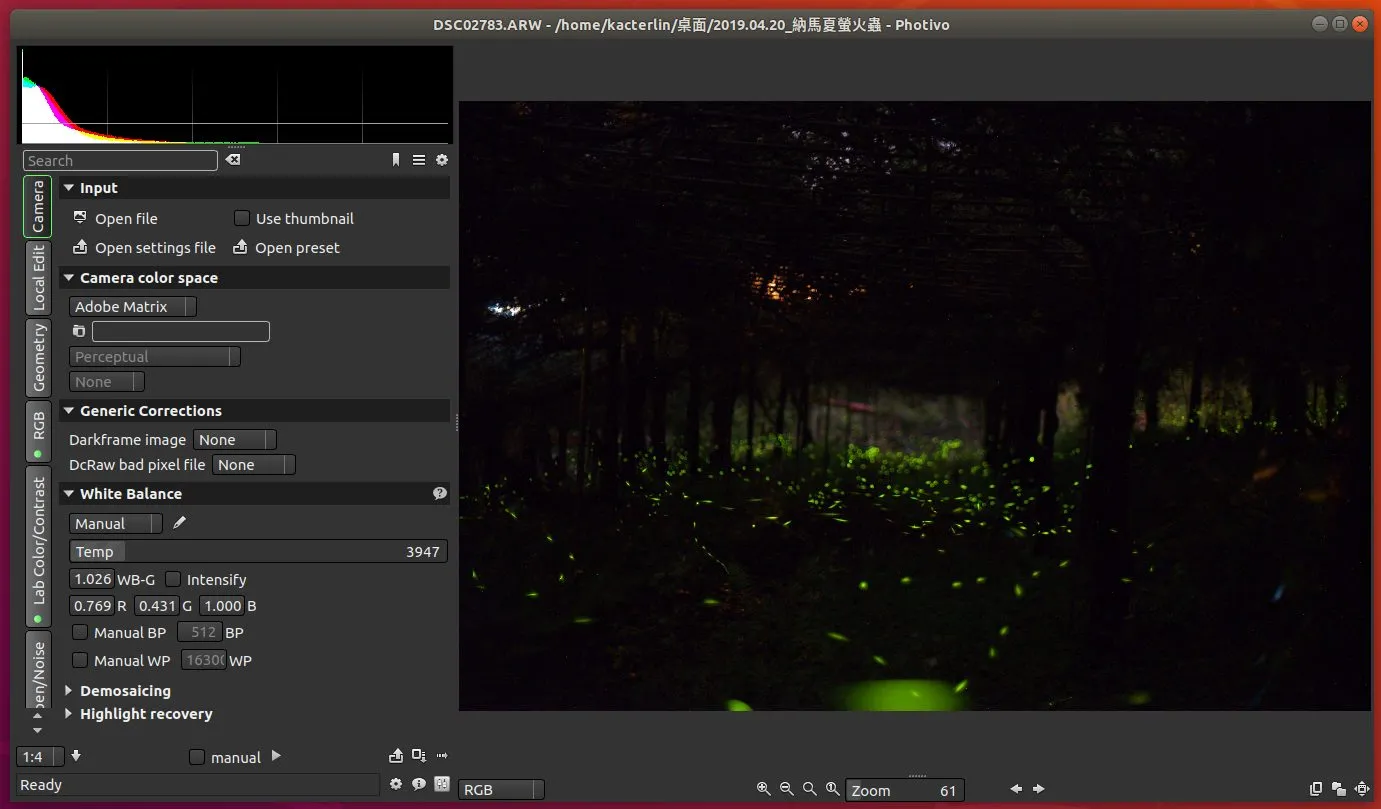Click the small icon left of ICC profile field

(79, 331)
